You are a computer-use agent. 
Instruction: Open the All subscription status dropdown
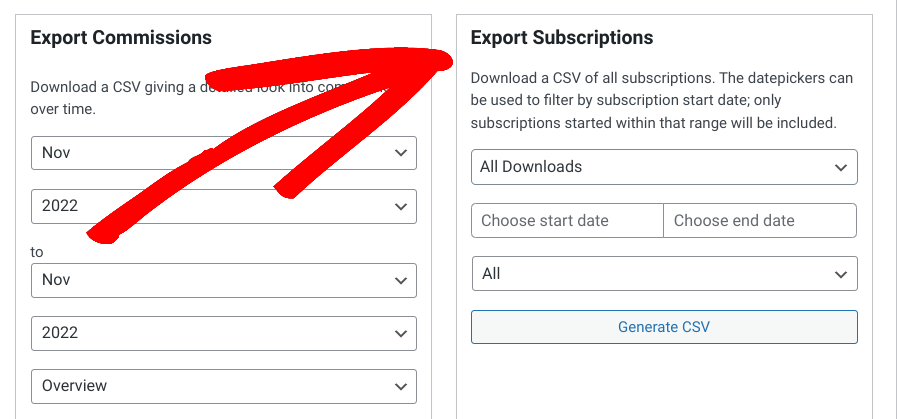[x=664, y=274]
